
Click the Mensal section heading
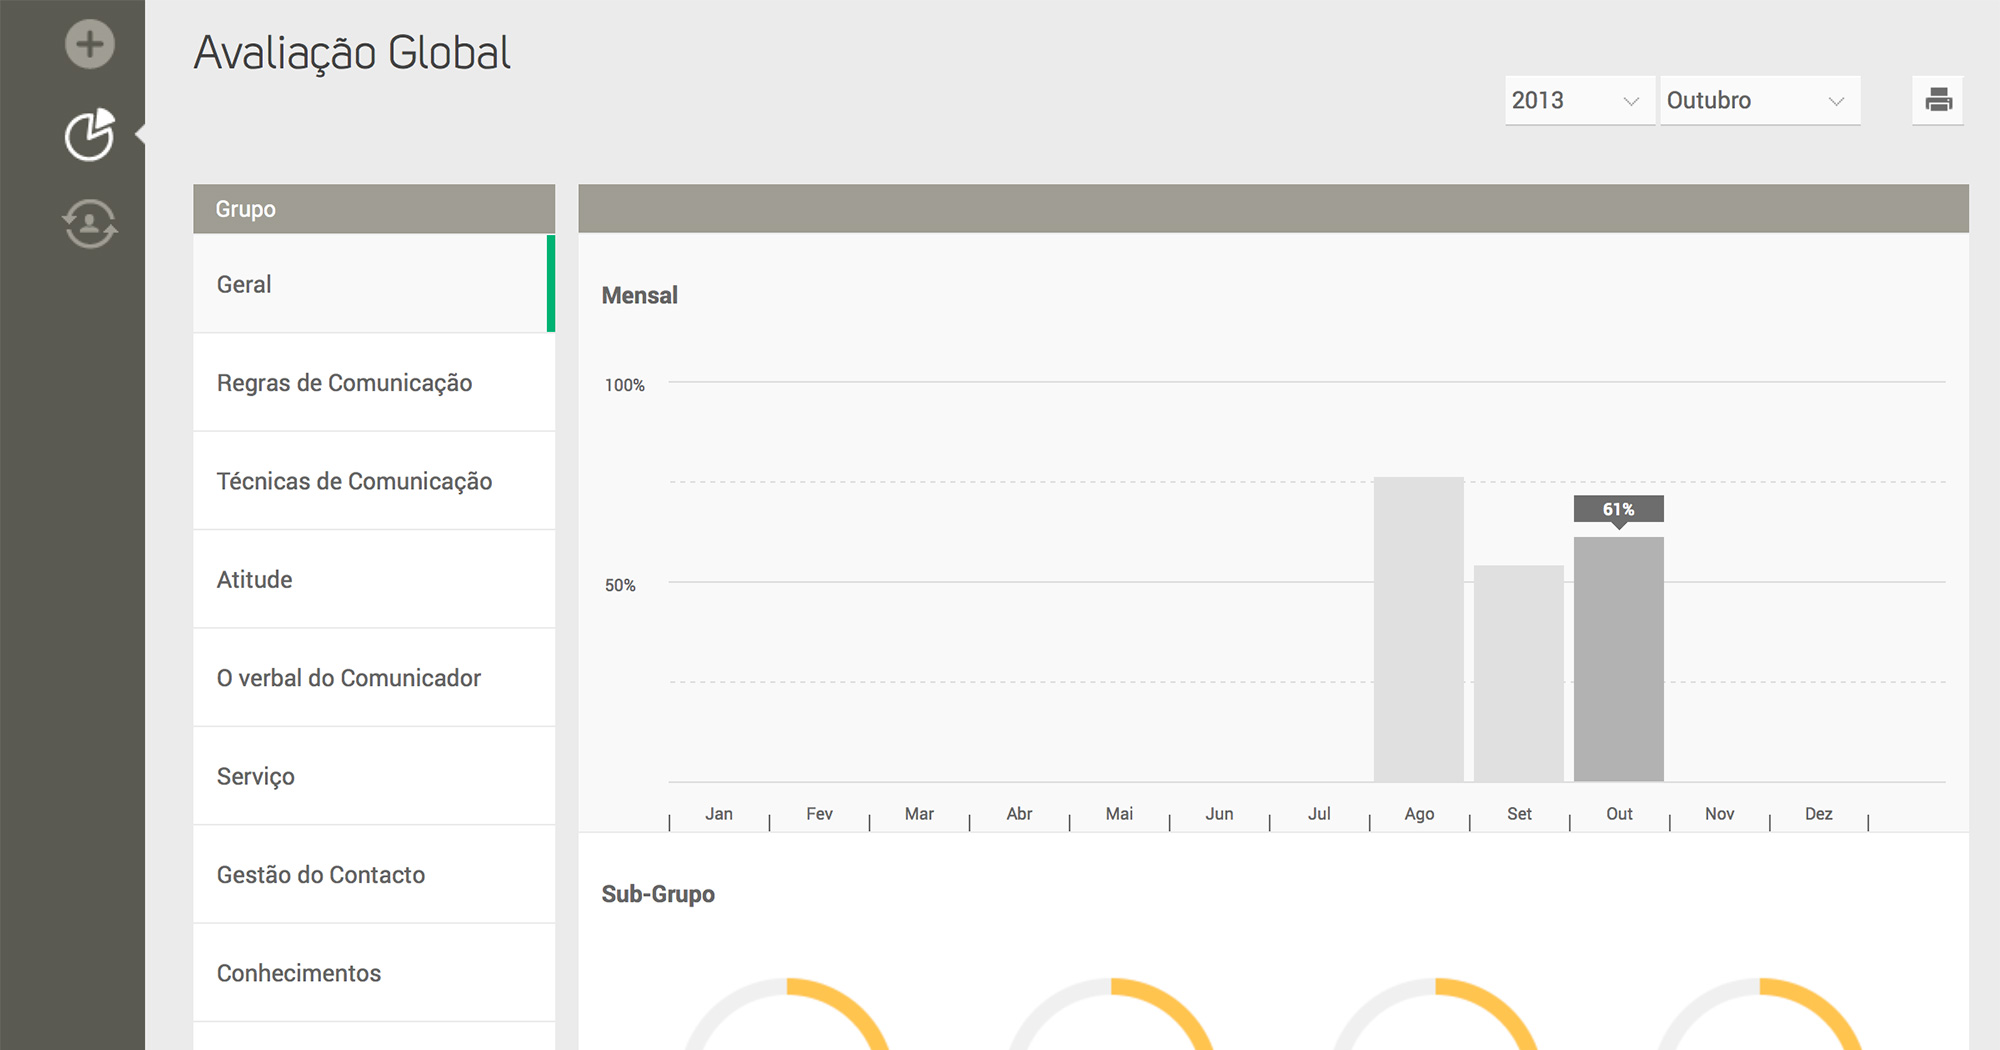(x=640, y=295)
